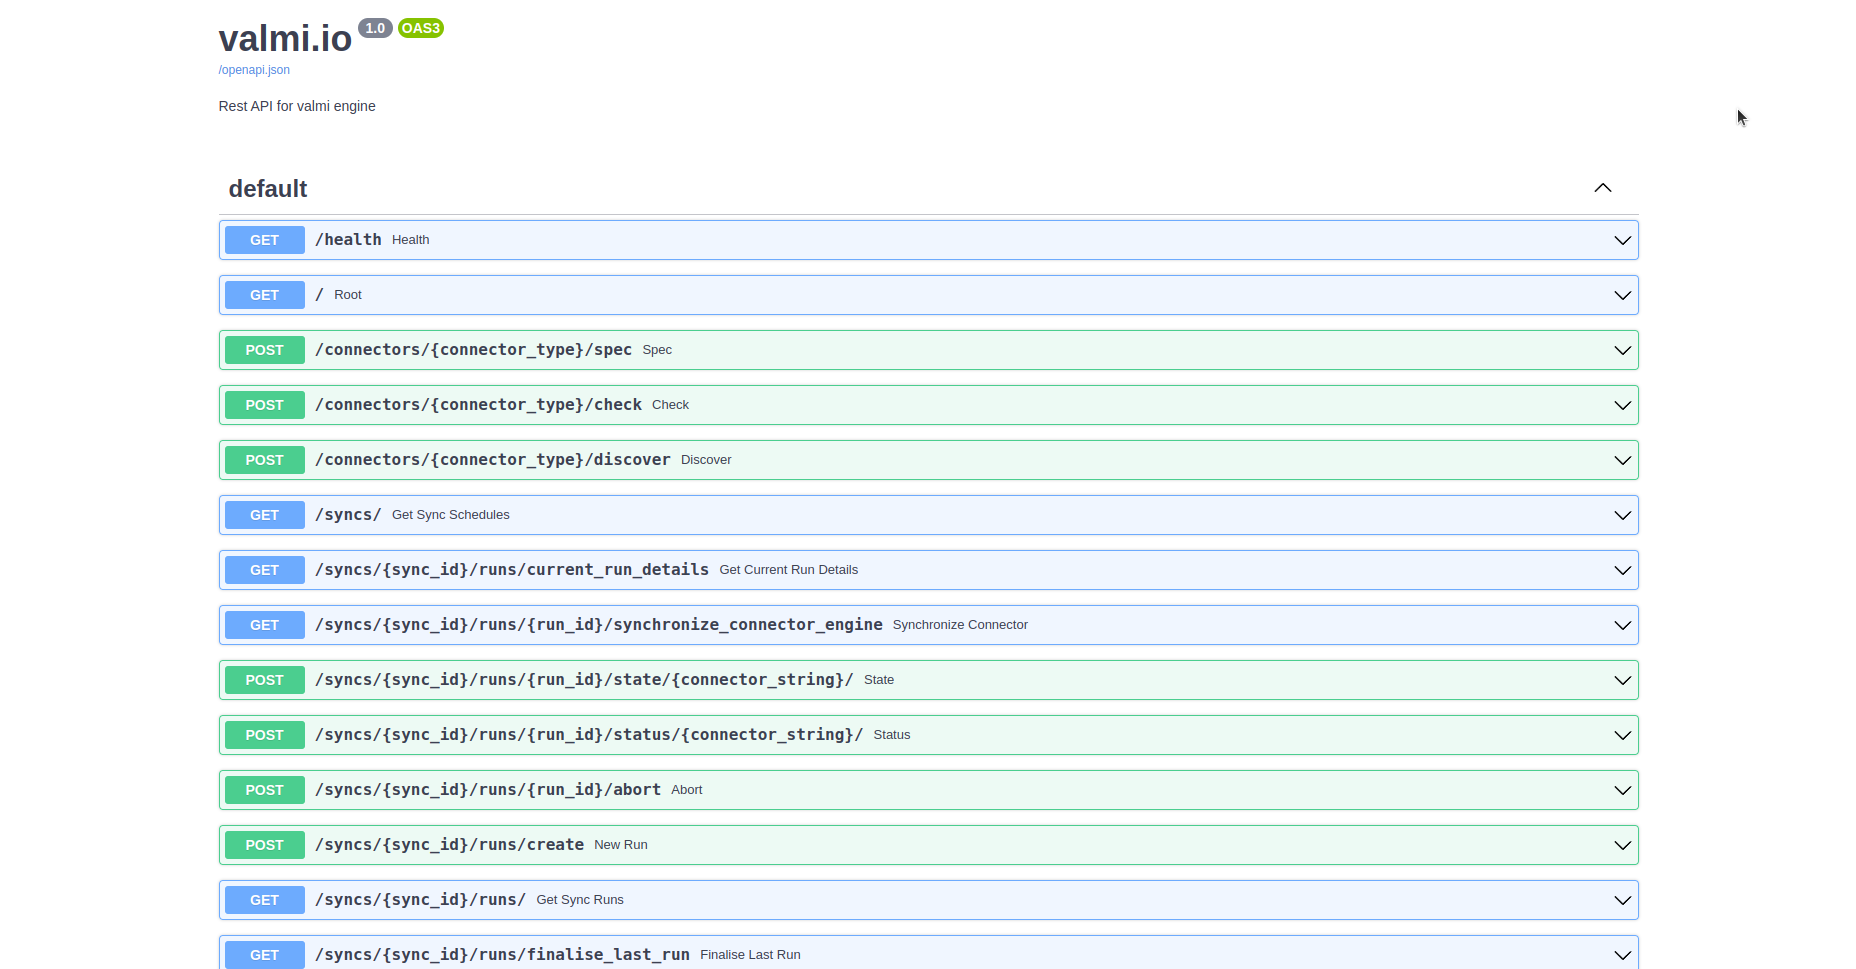Expand the Status endpoint chevron

[1622, 735]
